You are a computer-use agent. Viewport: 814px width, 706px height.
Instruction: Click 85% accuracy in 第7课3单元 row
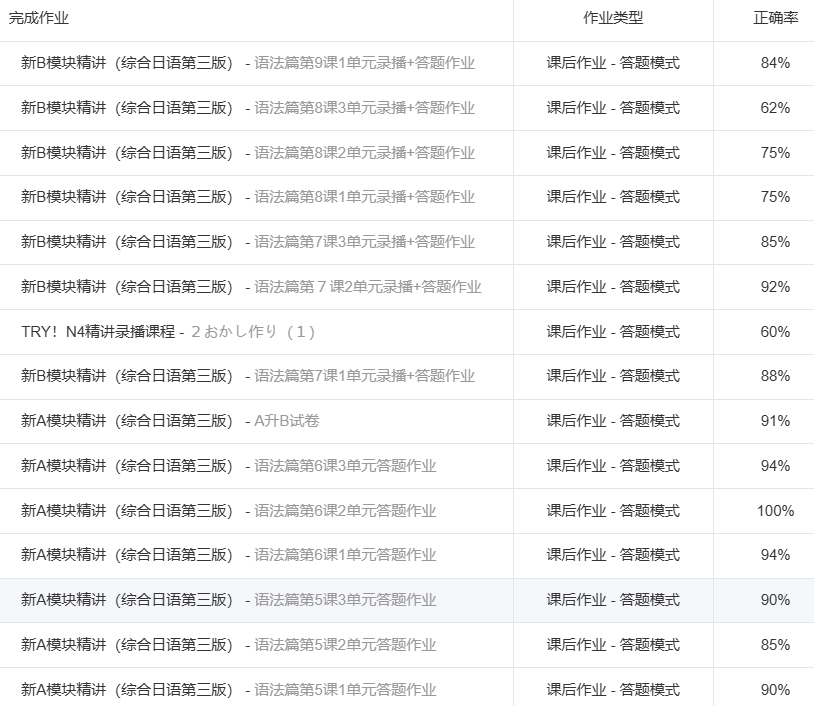[775, 242]
